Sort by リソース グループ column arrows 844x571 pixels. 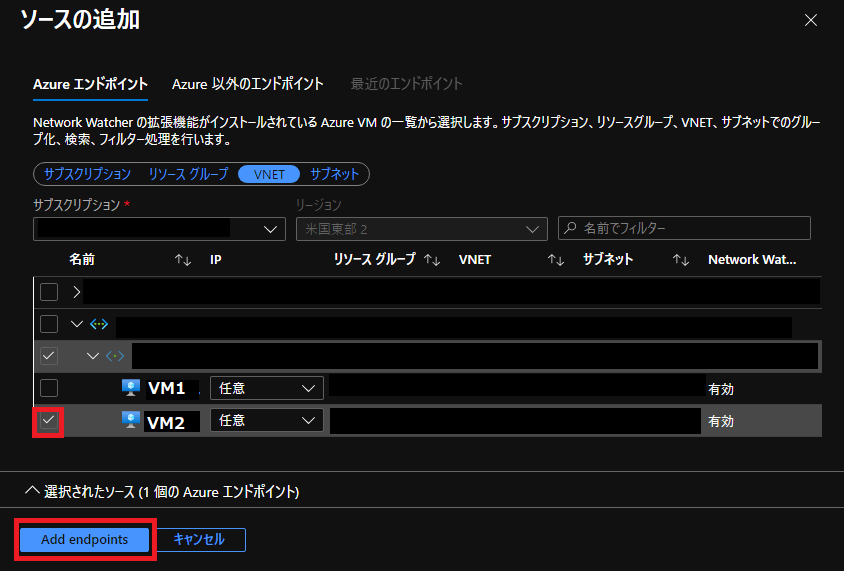click(x=432, y=260)
